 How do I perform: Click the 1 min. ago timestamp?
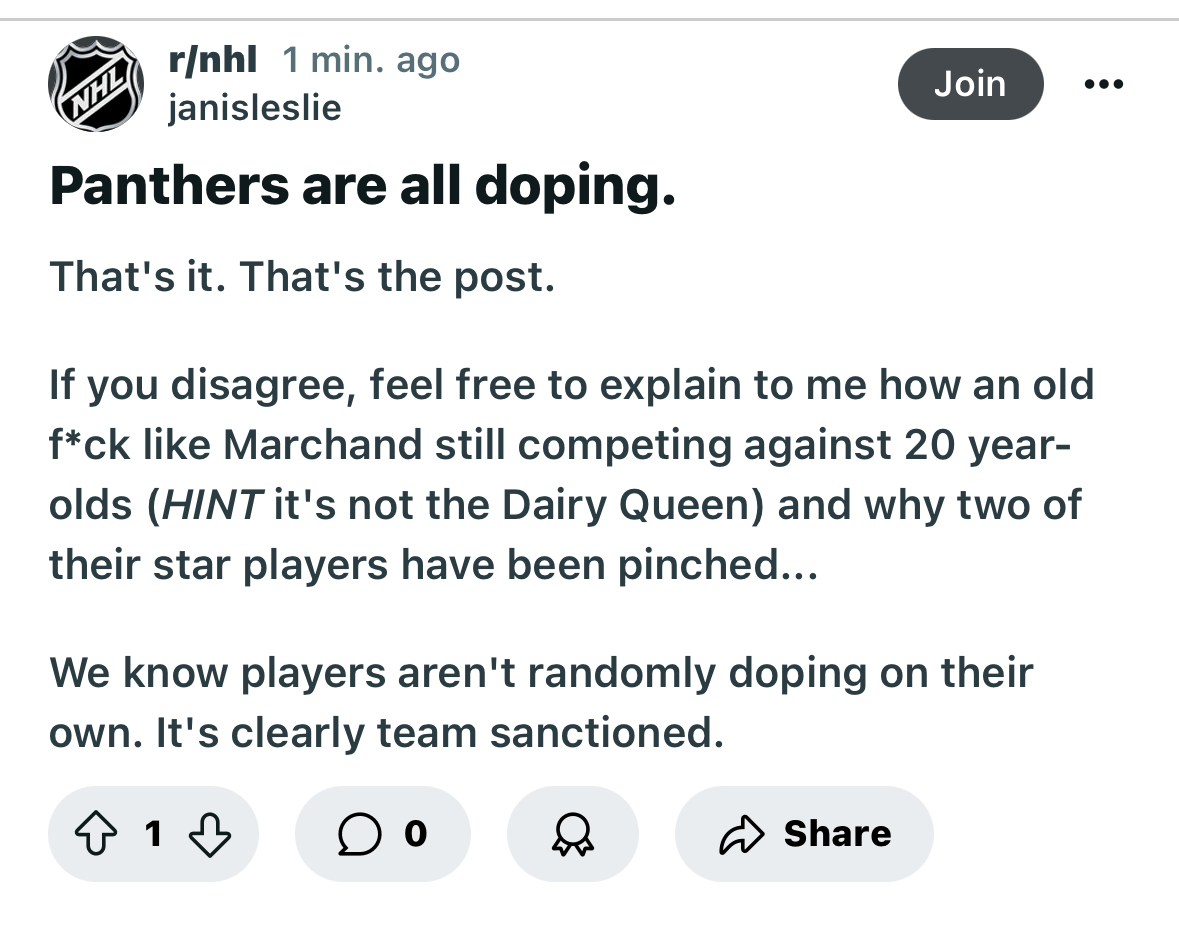tap(371, 60)
